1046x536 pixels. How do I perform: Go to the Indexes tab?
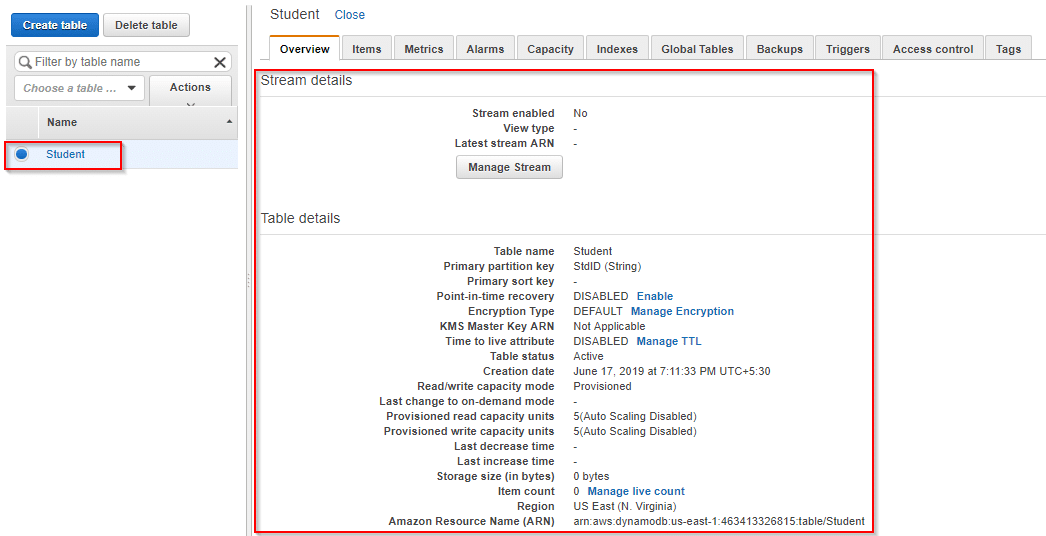click(617, 49)
